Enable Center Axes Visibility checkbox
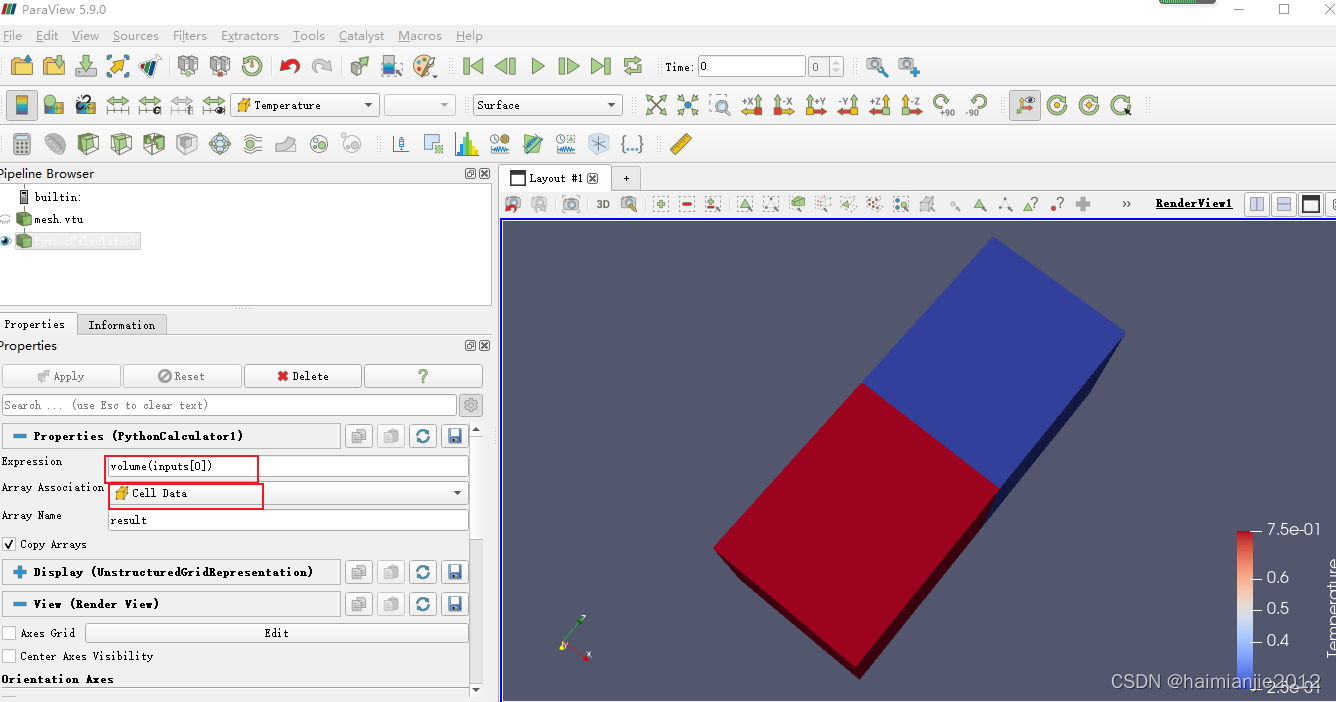The height and width of the screenshot is (702, 1336). tap(9, 656)
